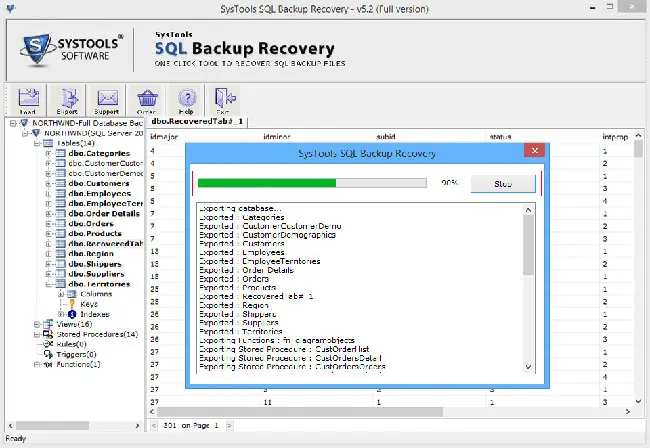This screenshot has height=448, width=650.
Task: Click the Tables(14) folder icon
Action: pos(48,143)
